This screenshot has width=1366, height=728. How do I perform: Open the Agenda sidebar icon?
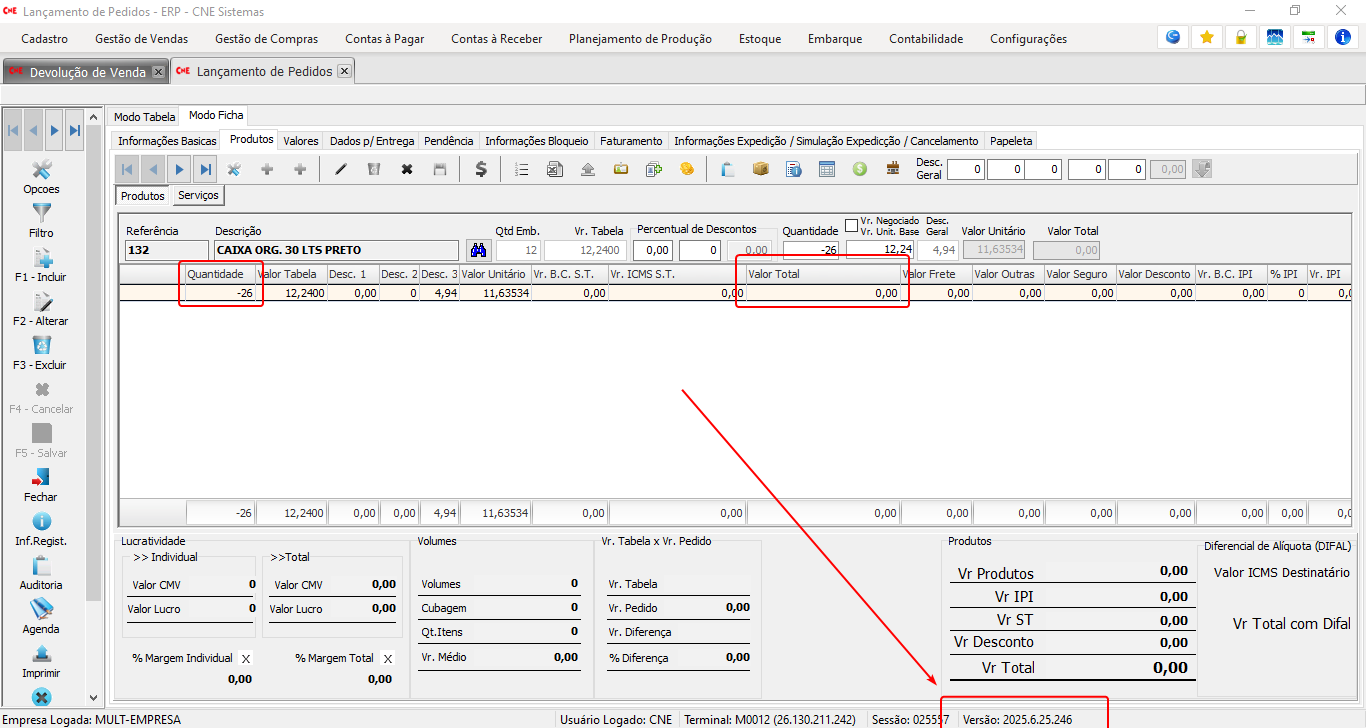click(42, 610)
